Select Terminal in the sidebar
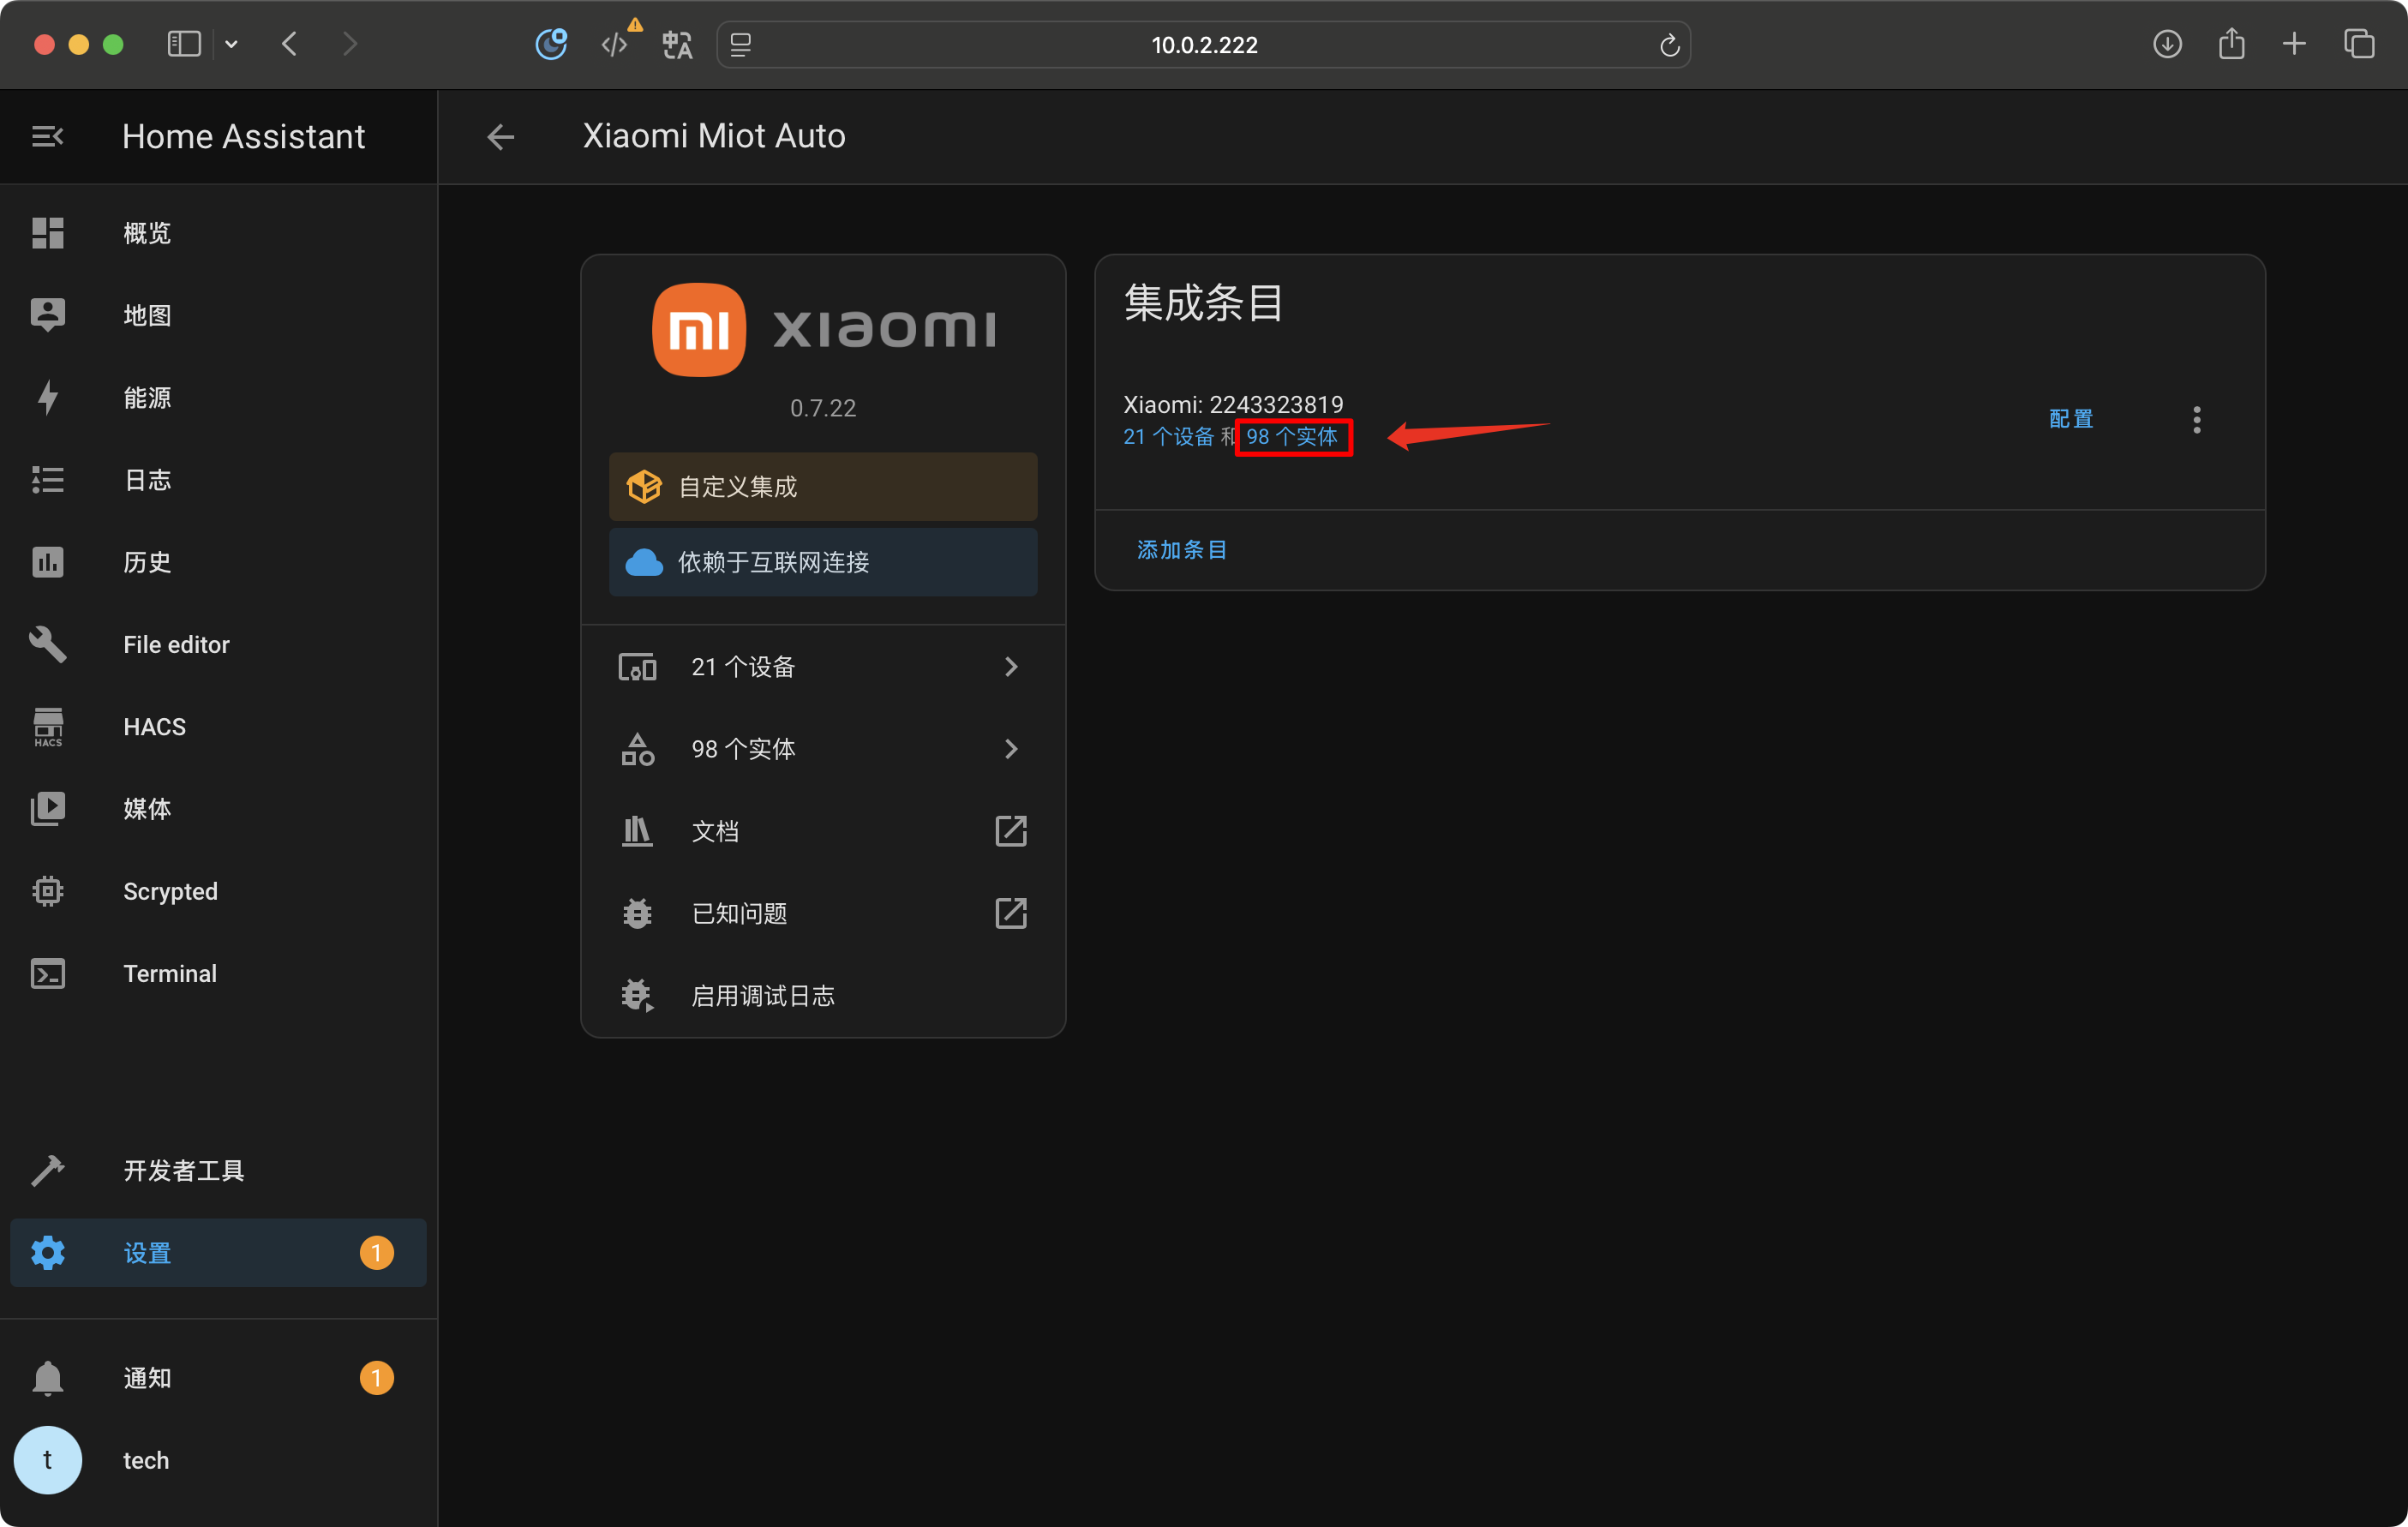The height and width of the screenshot is (1527, 2408). pyautogui.click(x=218, y=973)
